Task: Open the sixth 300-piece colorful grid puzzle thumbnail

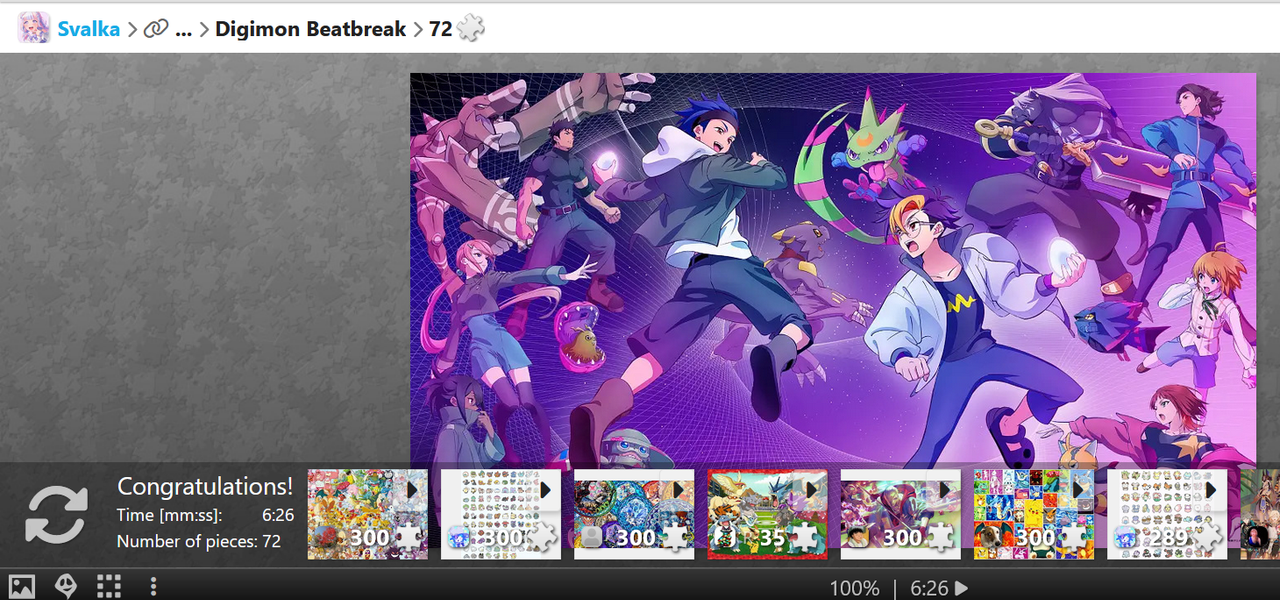Action: coord(1034,514)
